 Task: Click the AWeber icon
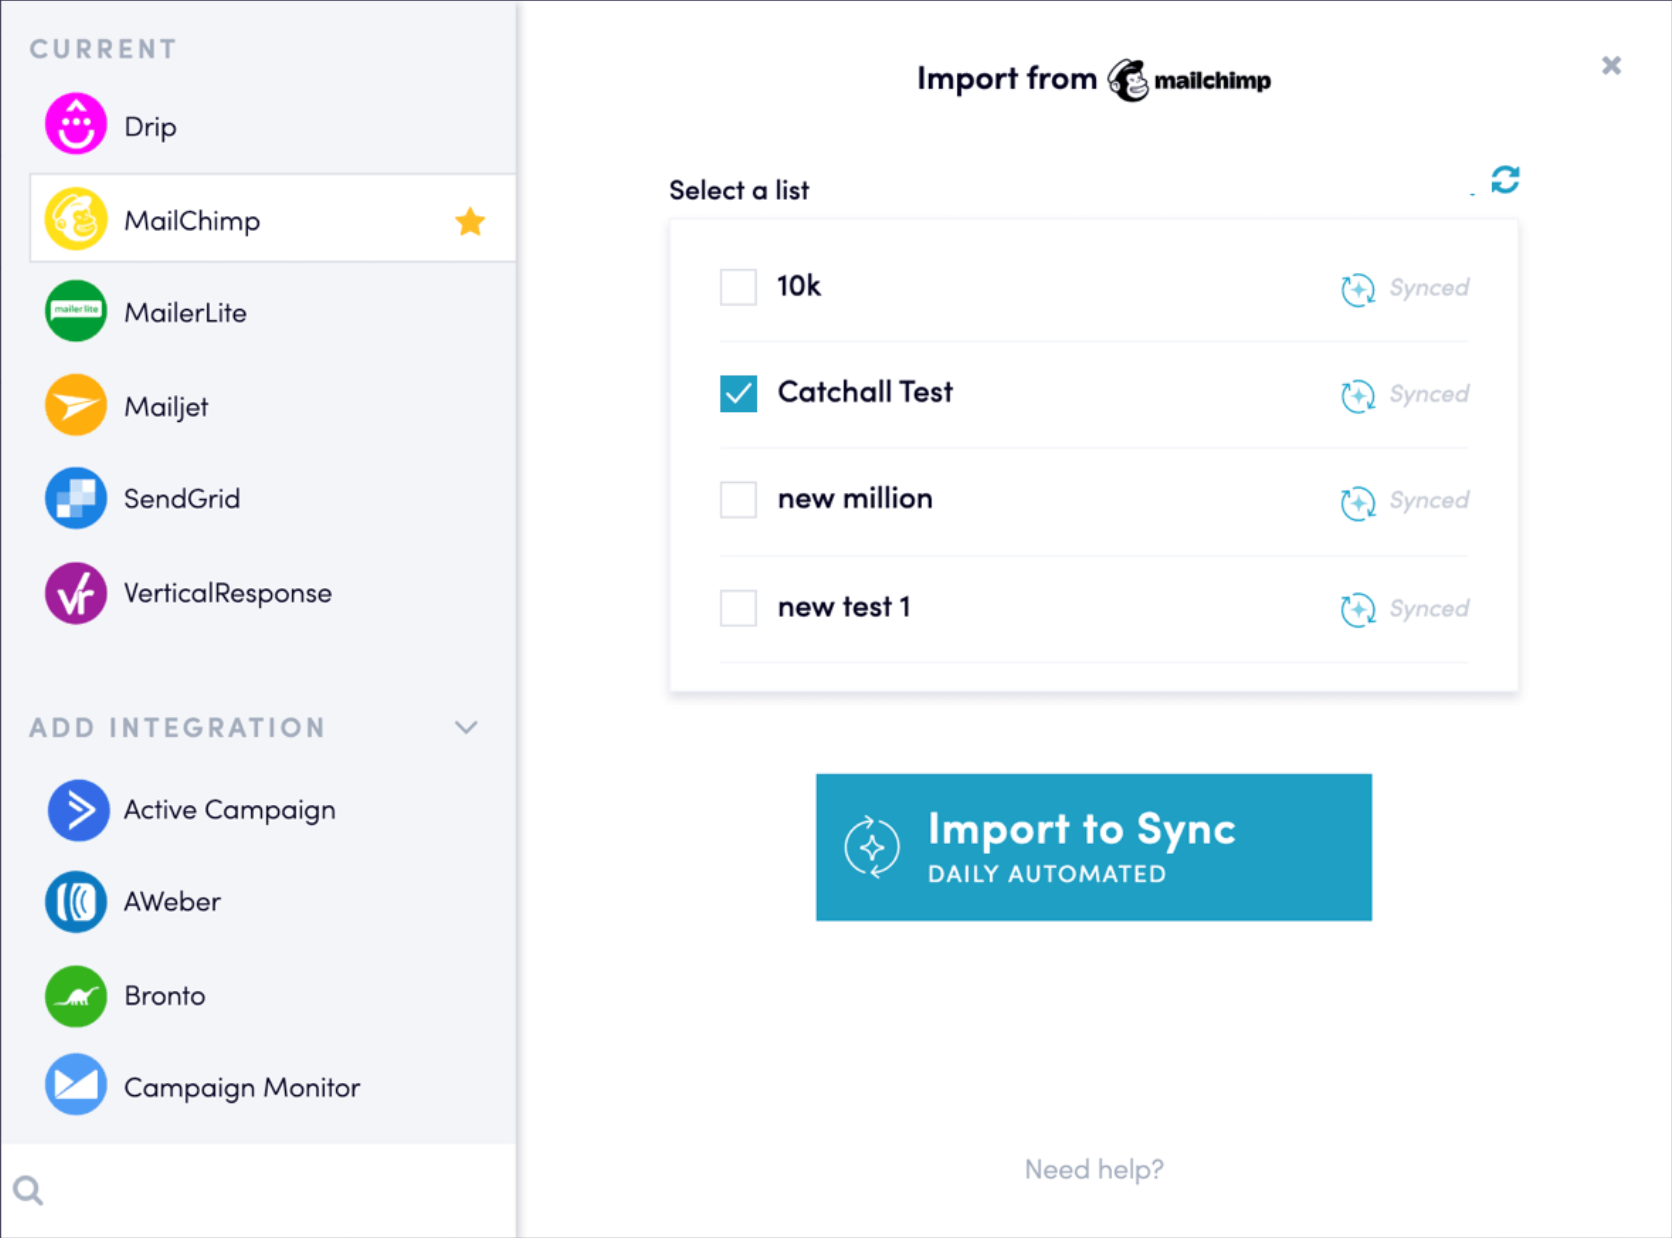pyautogui.click(x=76, y=902)
